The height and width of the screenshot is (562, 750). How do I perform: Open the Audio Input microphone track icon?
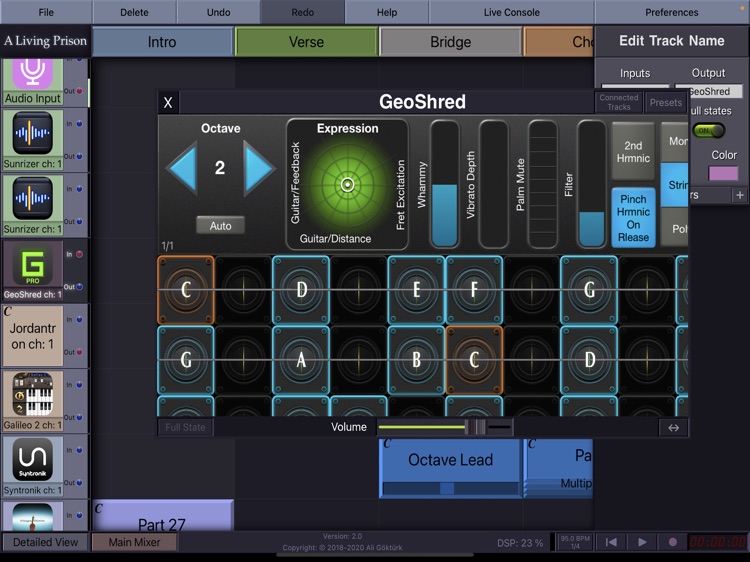tap(33, 73)
